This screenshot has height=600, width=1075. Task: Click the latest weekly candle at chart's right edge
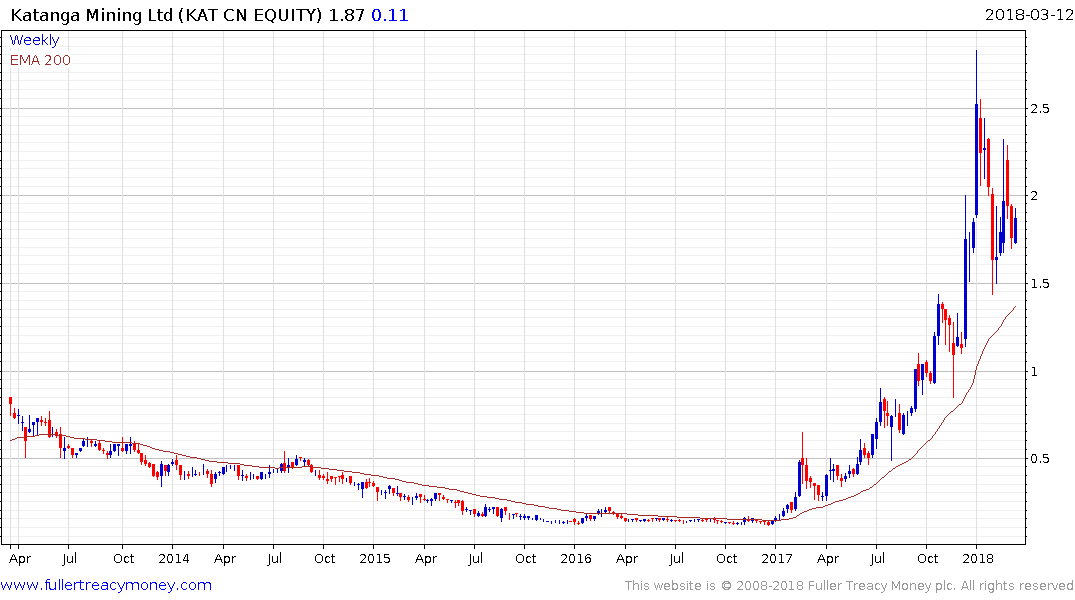pyautogui.click(x=1015, y=226)
